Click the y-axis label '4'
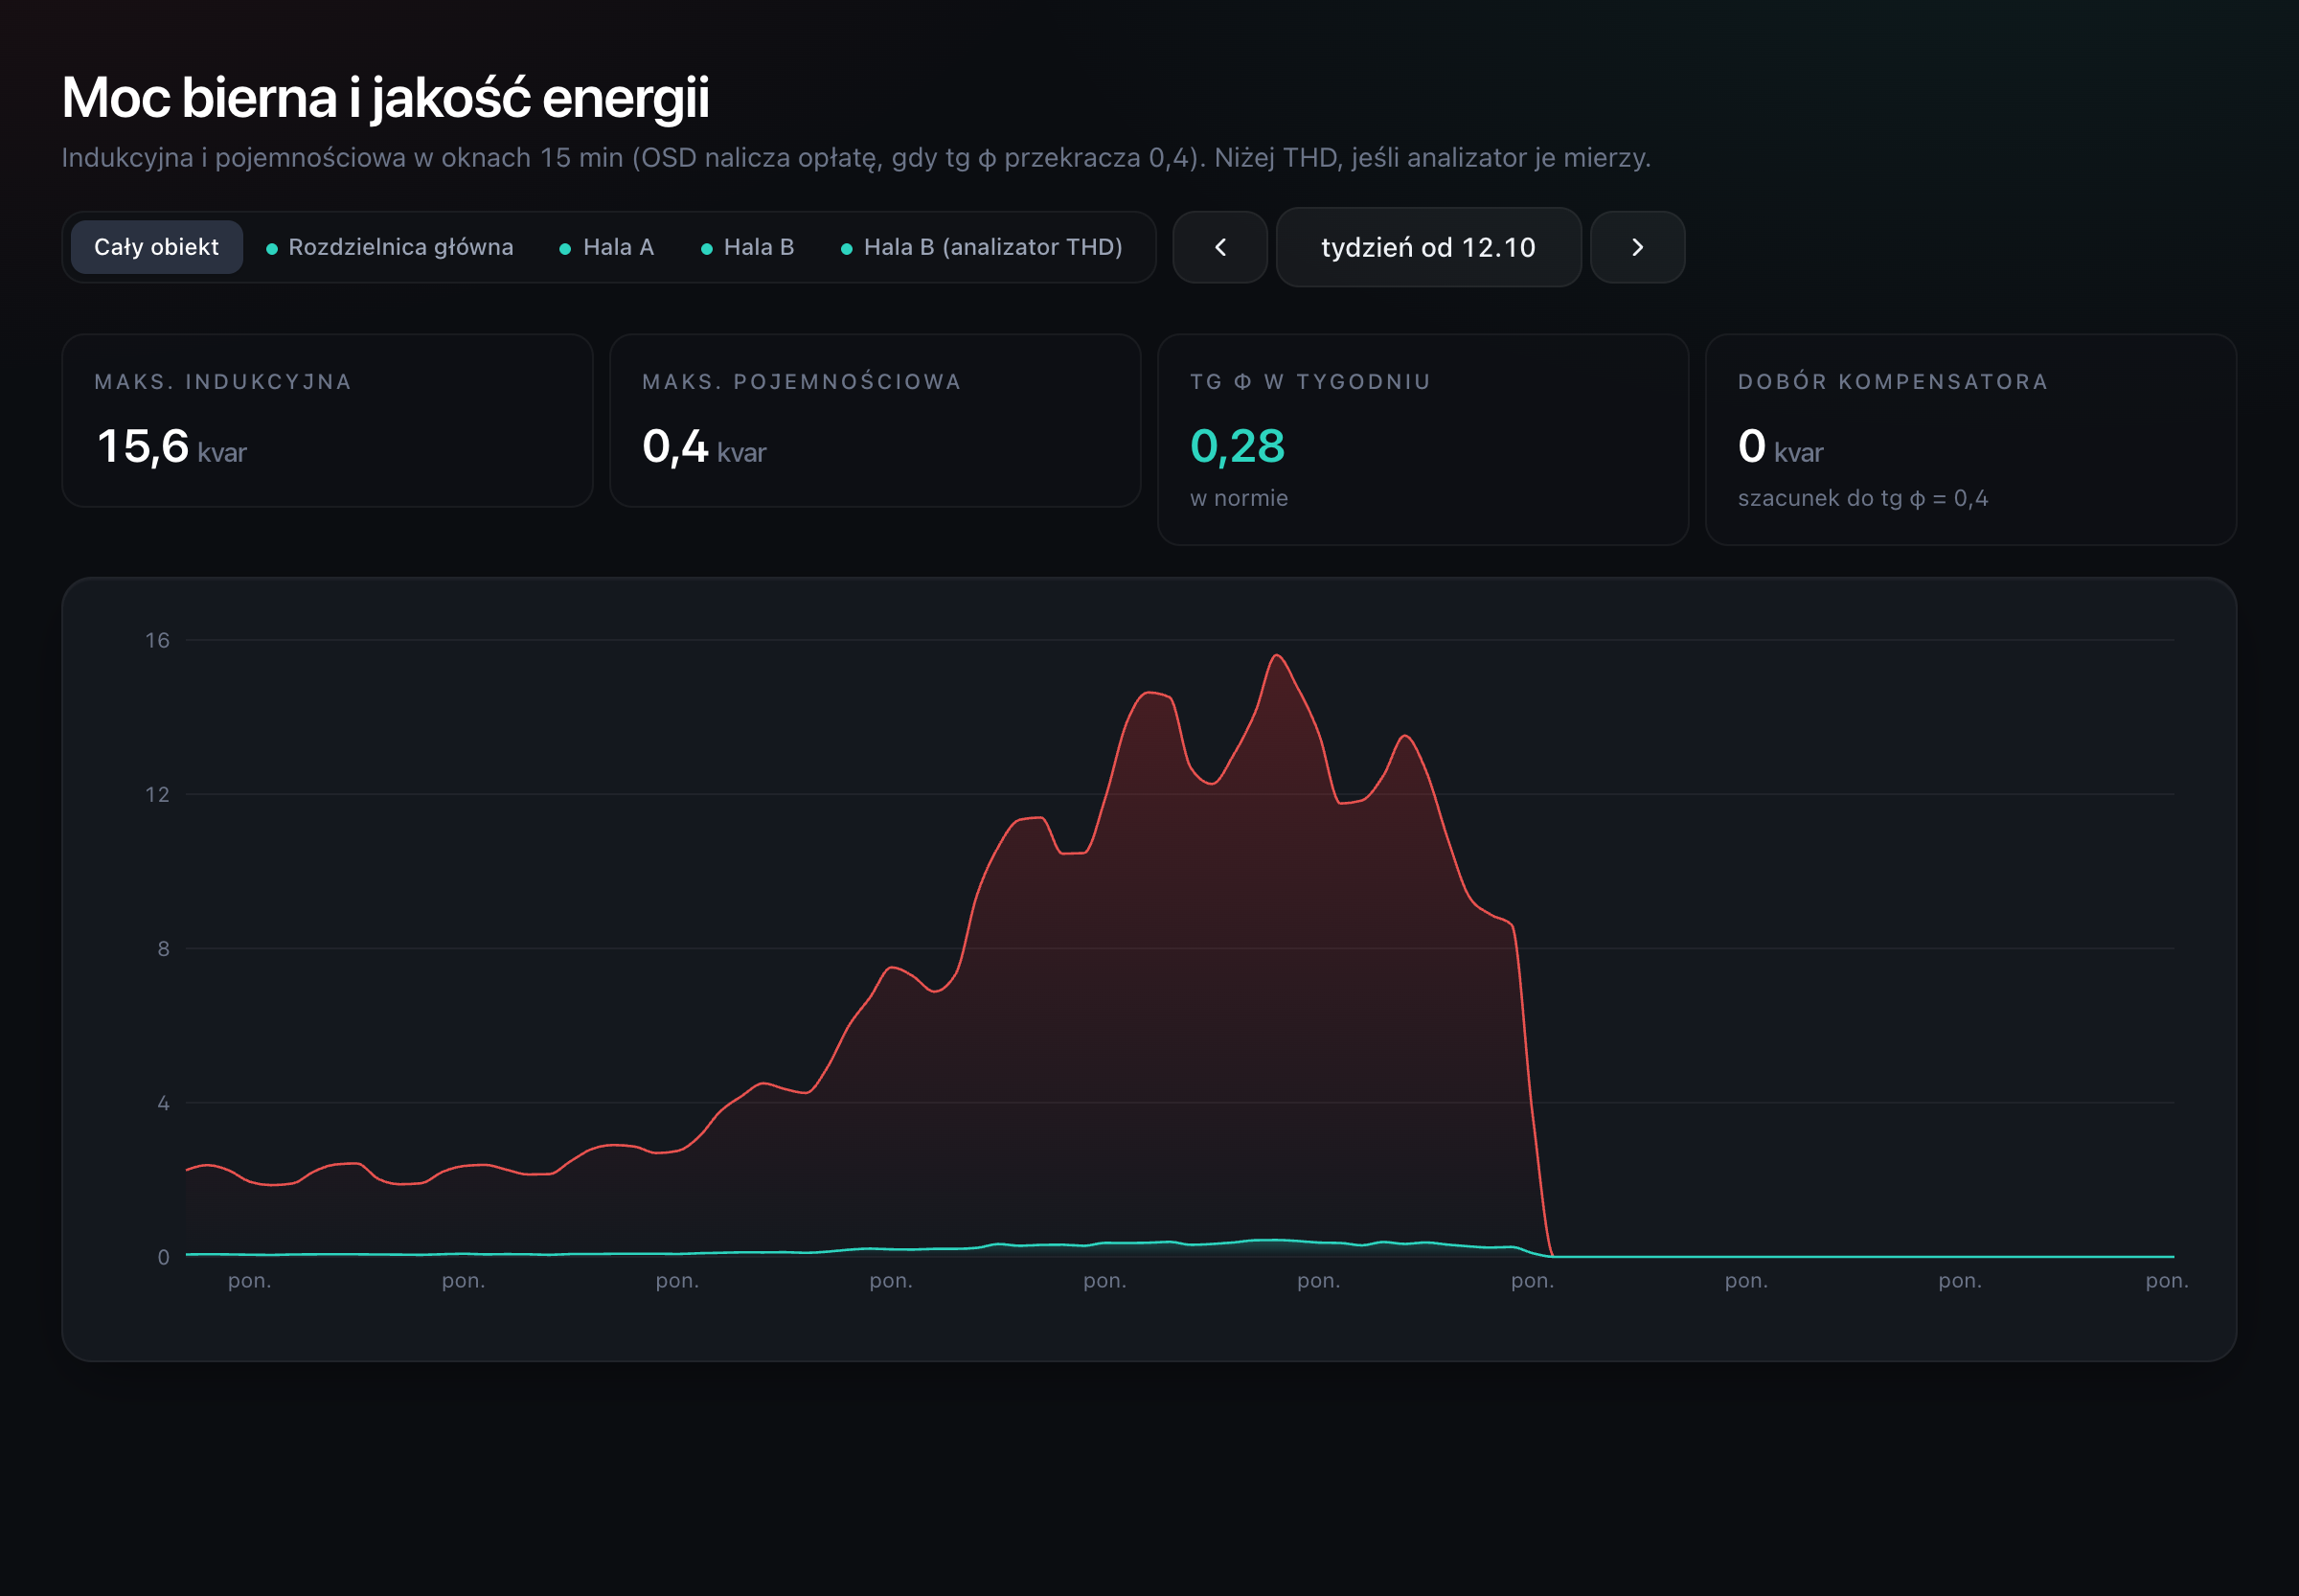2299x1596 pixels. click(164, 1103)
